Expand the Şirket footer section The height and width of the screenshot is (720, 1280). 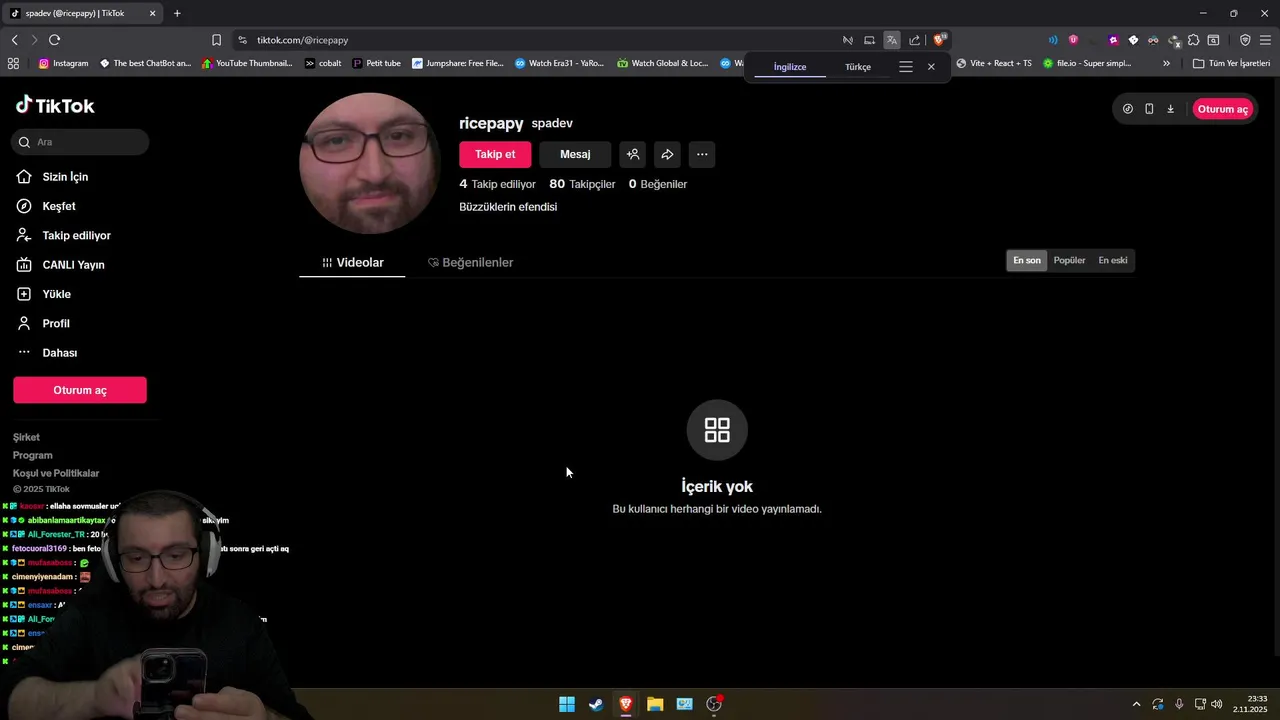(x=26, y=437)
